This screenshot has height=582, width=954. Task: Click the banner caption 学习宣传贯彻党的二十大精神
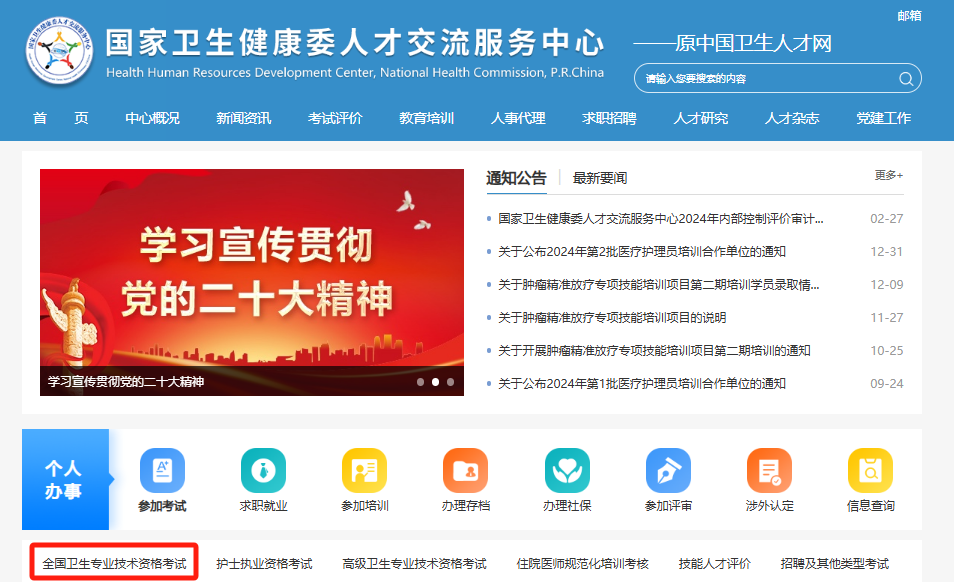point(126,382)
